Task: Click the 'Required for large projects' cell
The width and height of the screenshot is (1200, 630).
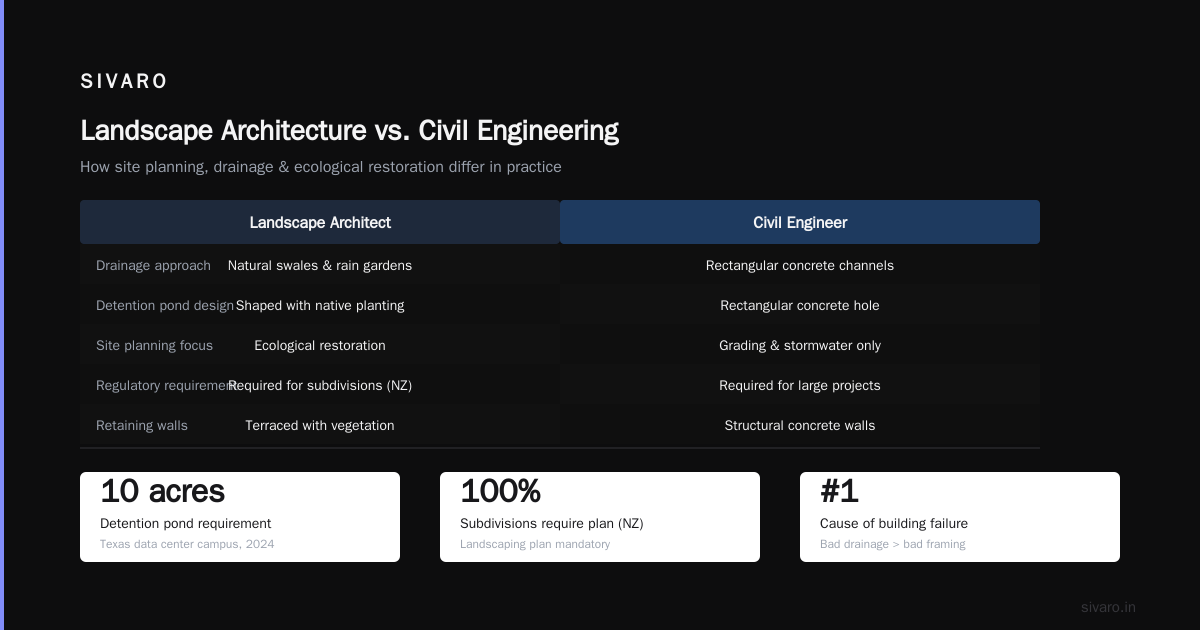Action: coord(800,386)
